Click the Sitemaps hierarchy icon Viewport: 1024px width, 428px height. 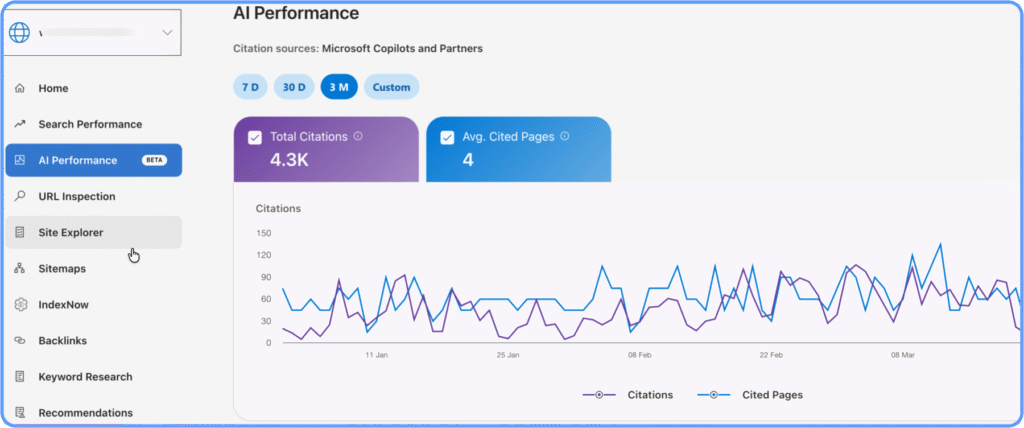(x=20, y=268)
